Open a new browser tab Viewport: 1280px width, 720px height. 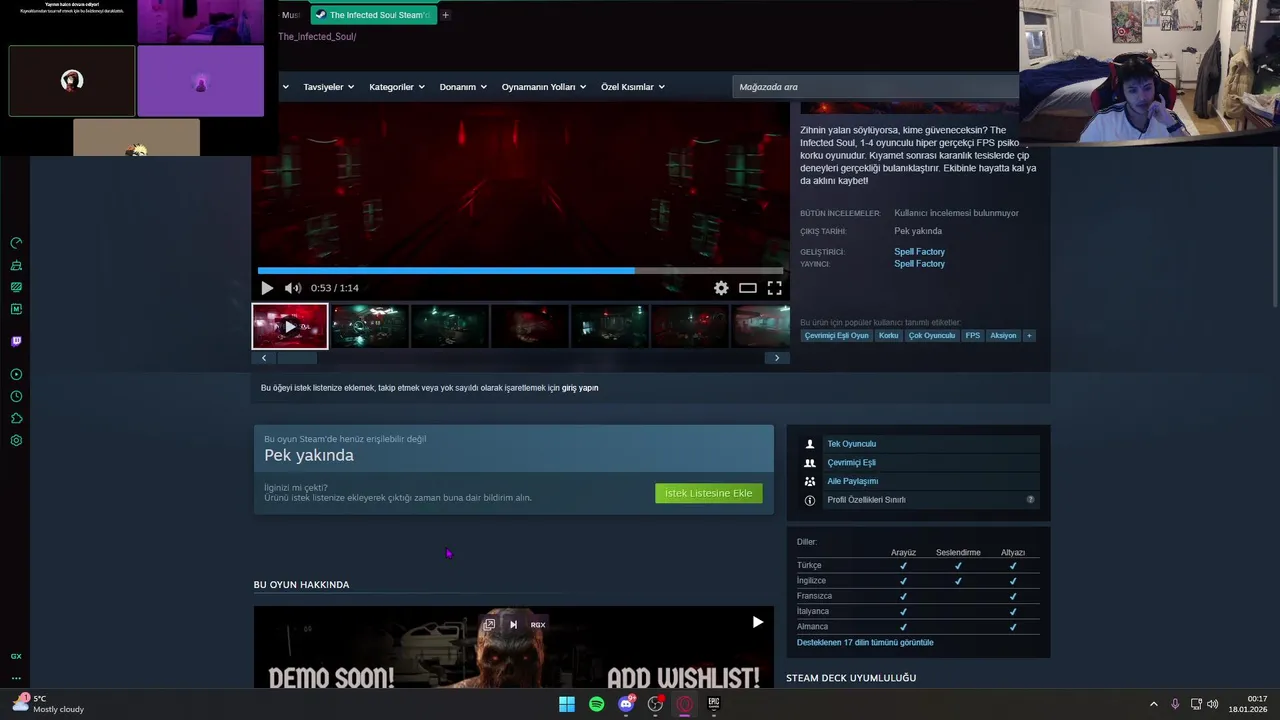pos(446,15)
